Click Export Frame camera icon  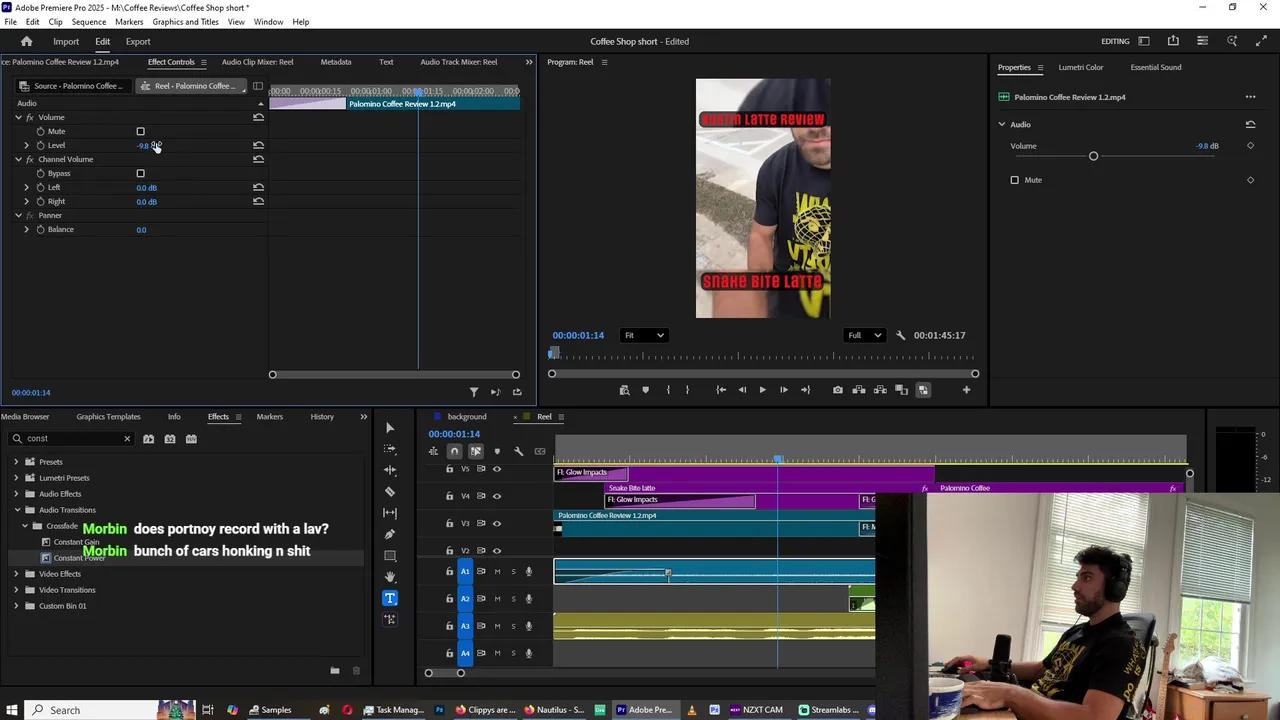point(837,390)
